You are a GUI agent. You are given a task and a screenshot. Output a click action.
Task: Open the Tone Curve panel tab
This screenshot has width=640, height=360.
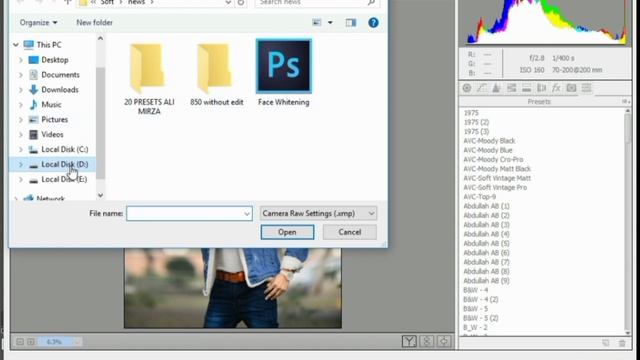482,88
